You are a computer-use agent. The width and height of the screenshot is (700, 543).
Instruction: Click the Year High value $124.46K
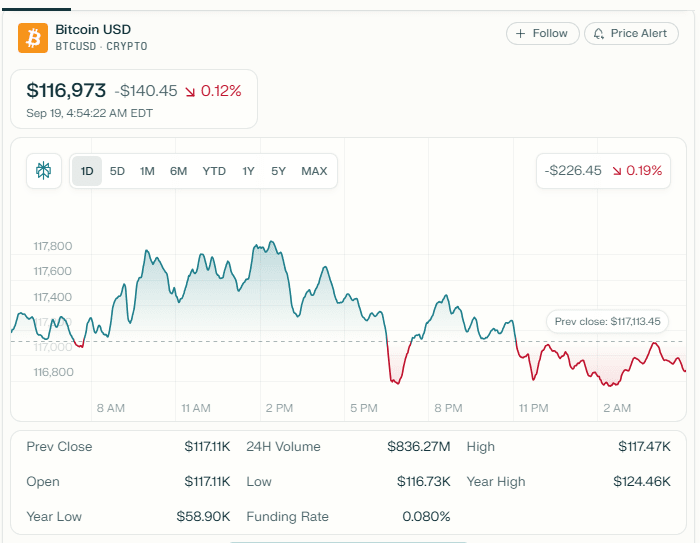coord(641,481)
